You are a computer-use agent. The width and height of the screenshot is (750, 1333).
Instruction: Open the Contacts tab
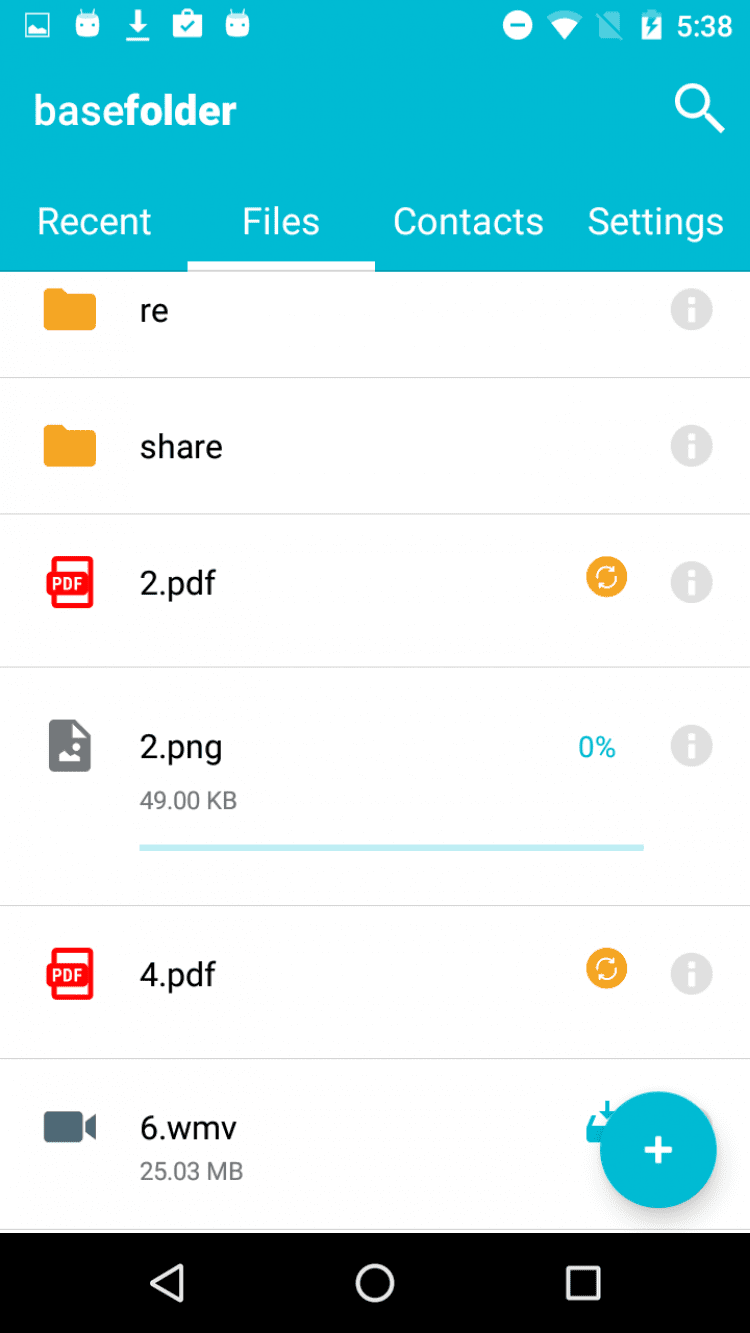tap(468, 222)
